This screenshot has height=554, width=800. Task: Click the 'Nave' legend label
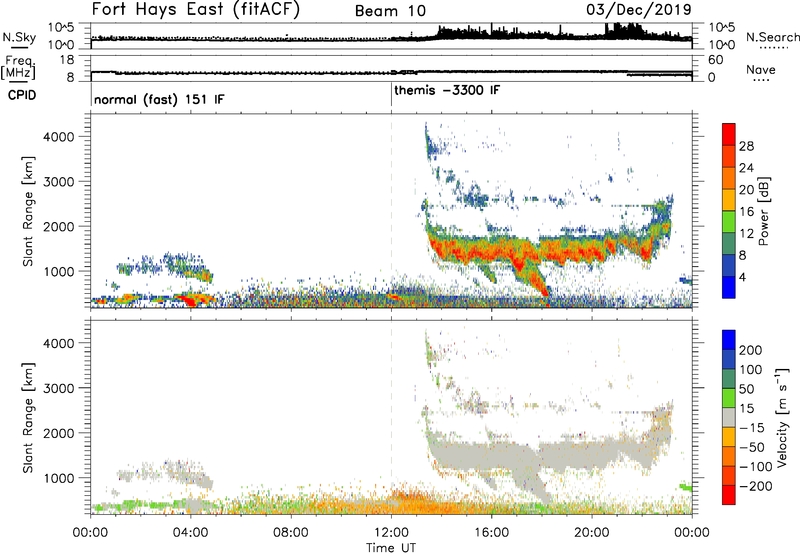[761, 69]
